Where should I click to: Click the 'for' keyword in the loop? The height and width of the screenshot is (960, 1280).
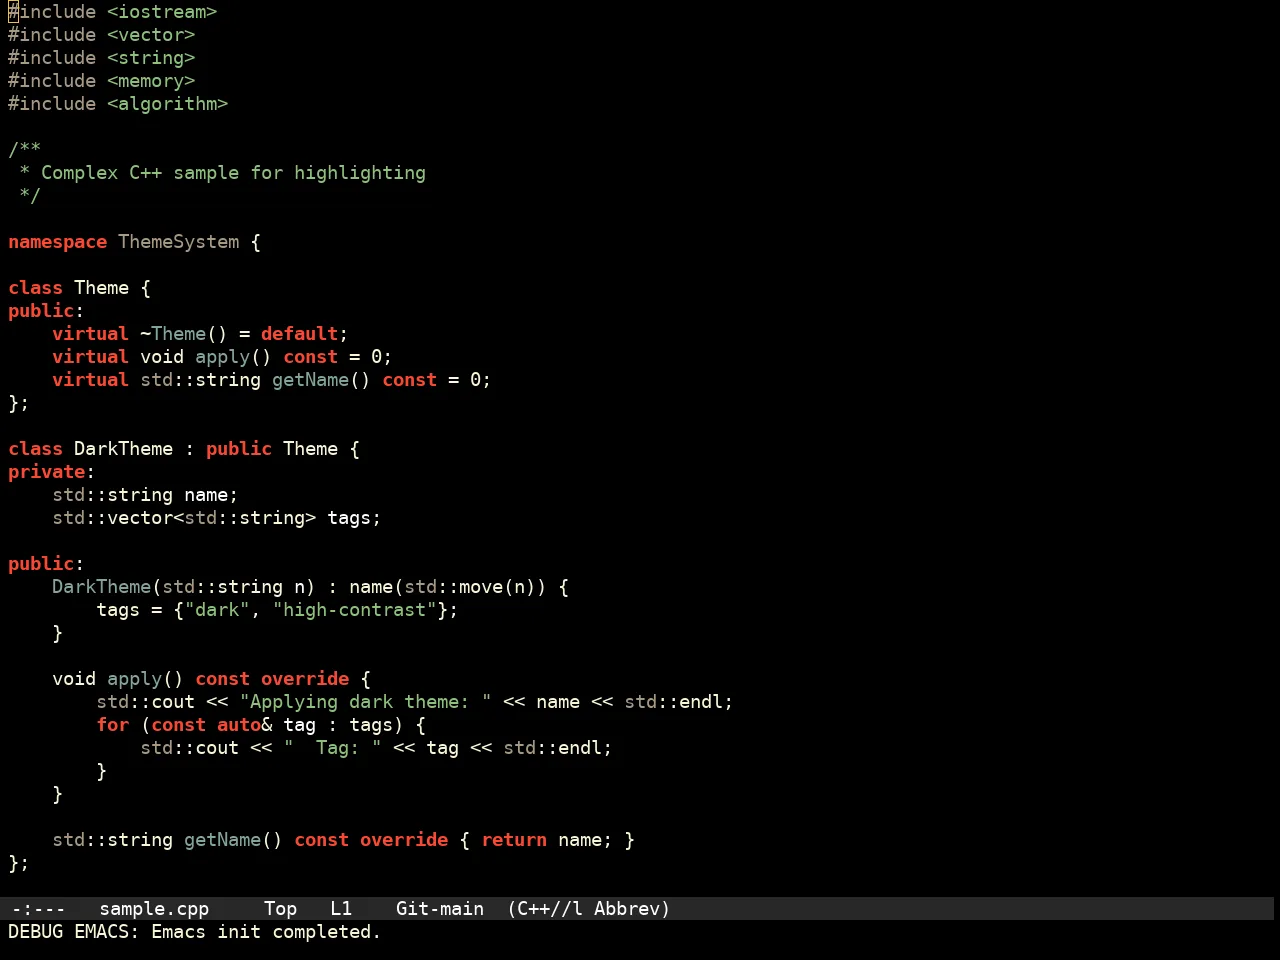click(x=113, y=725)
